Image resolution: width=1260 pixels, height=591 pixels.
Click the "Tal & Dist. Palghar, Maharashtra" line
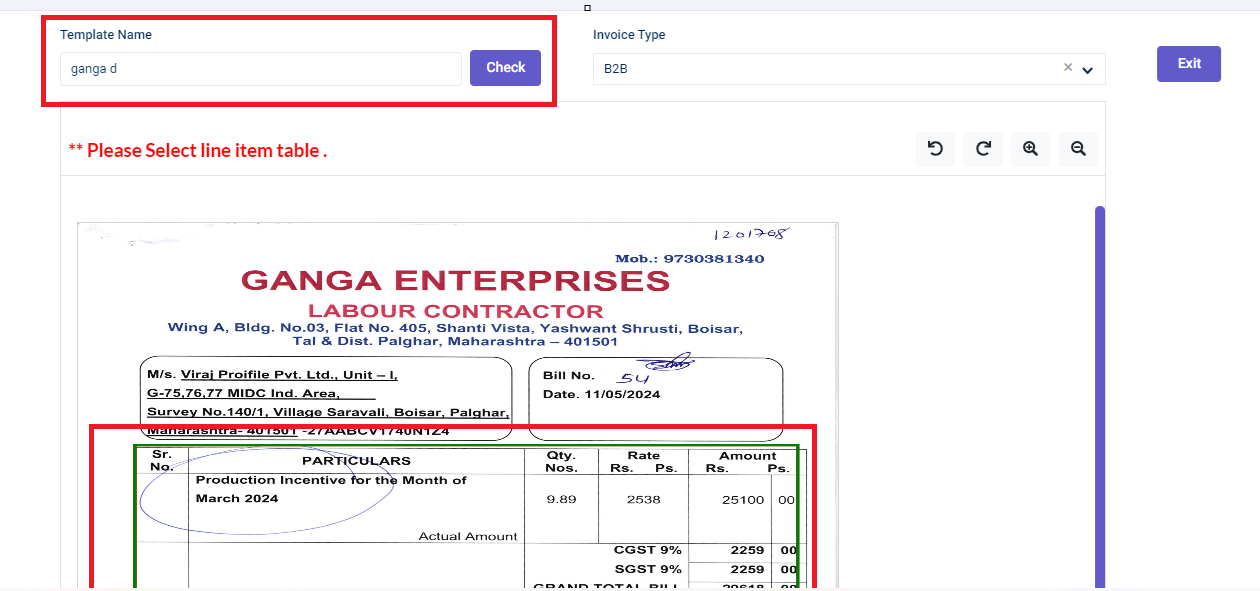tap(455, 341)
